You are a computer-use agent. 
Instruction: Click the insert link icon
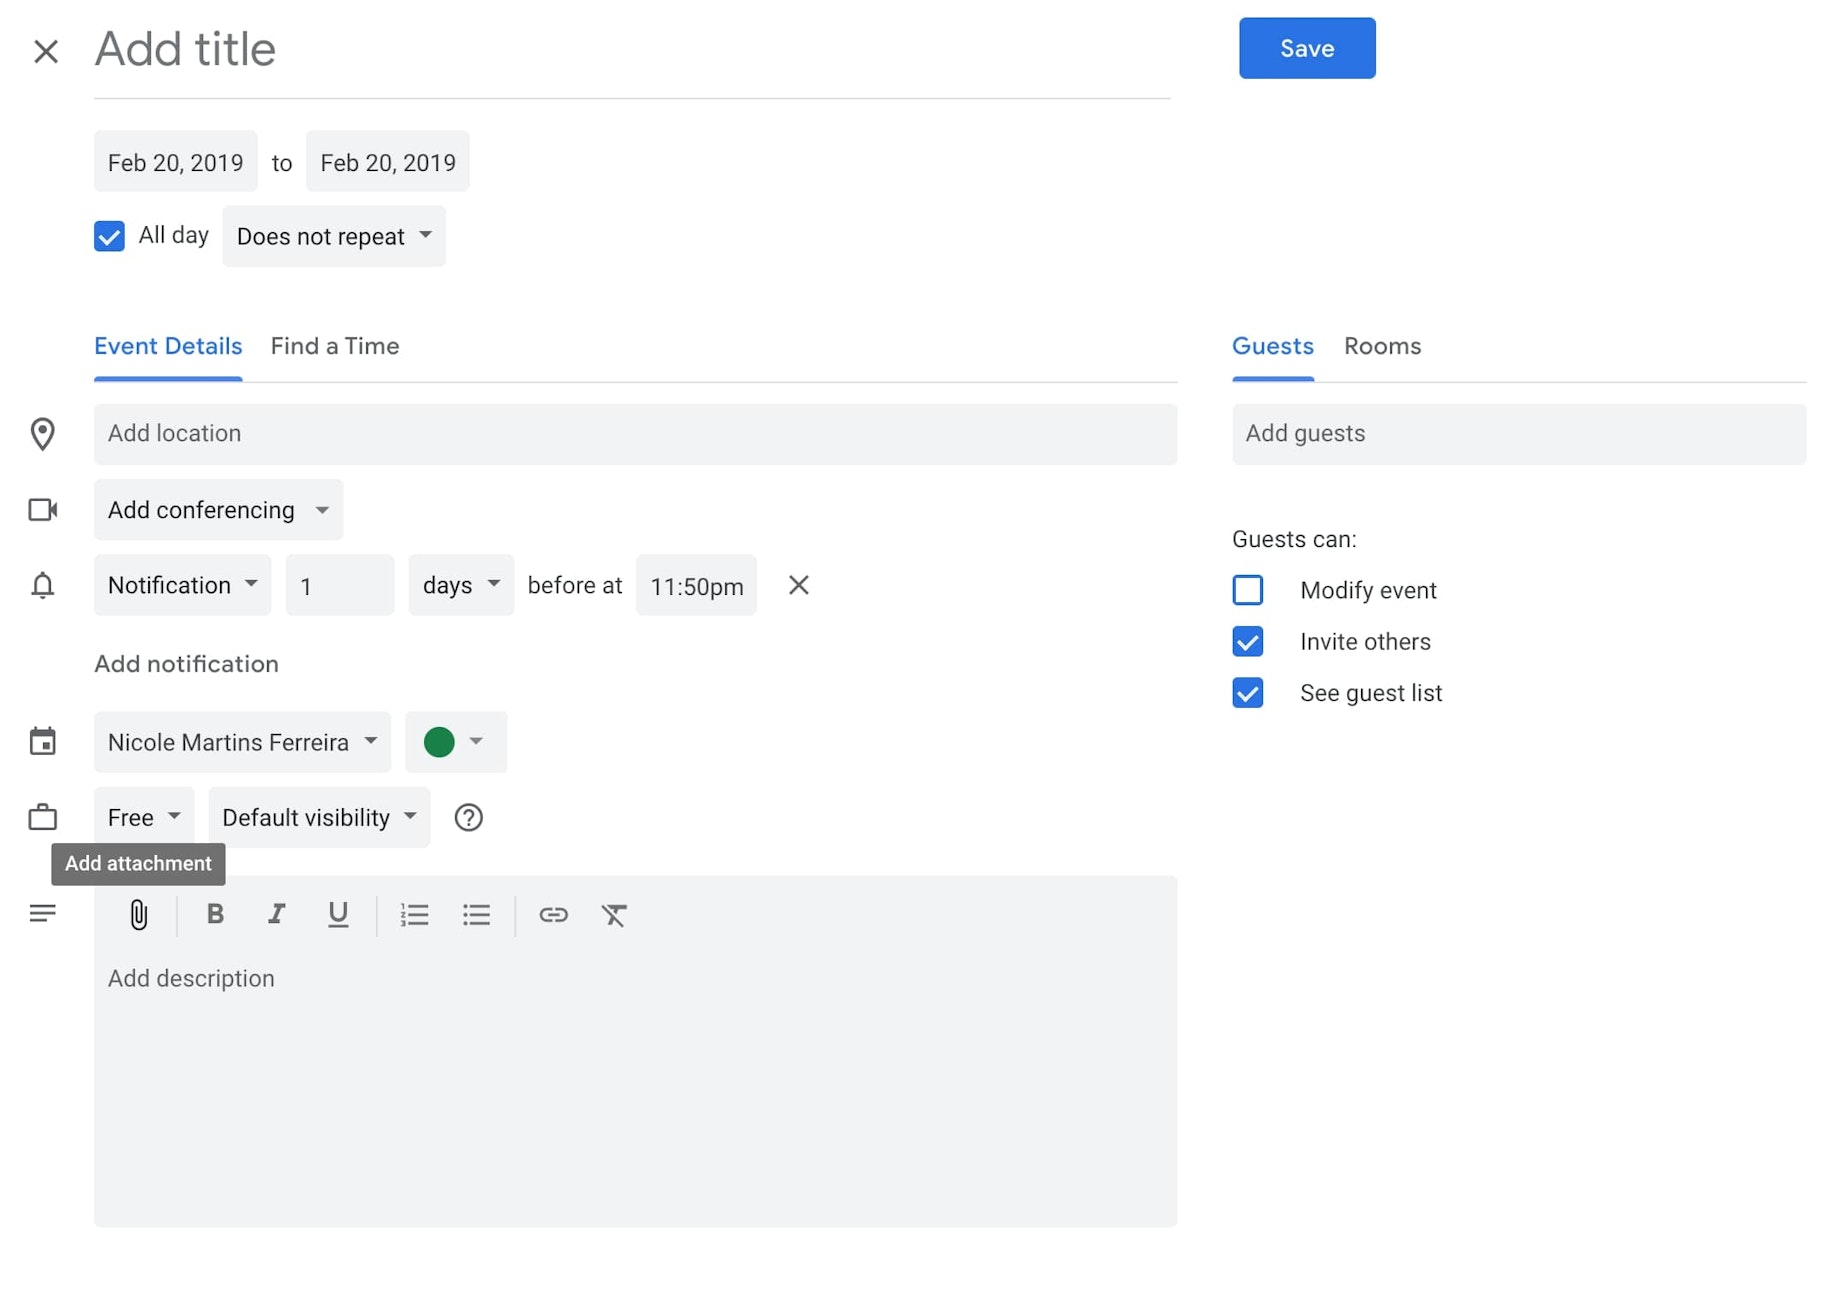553,914
